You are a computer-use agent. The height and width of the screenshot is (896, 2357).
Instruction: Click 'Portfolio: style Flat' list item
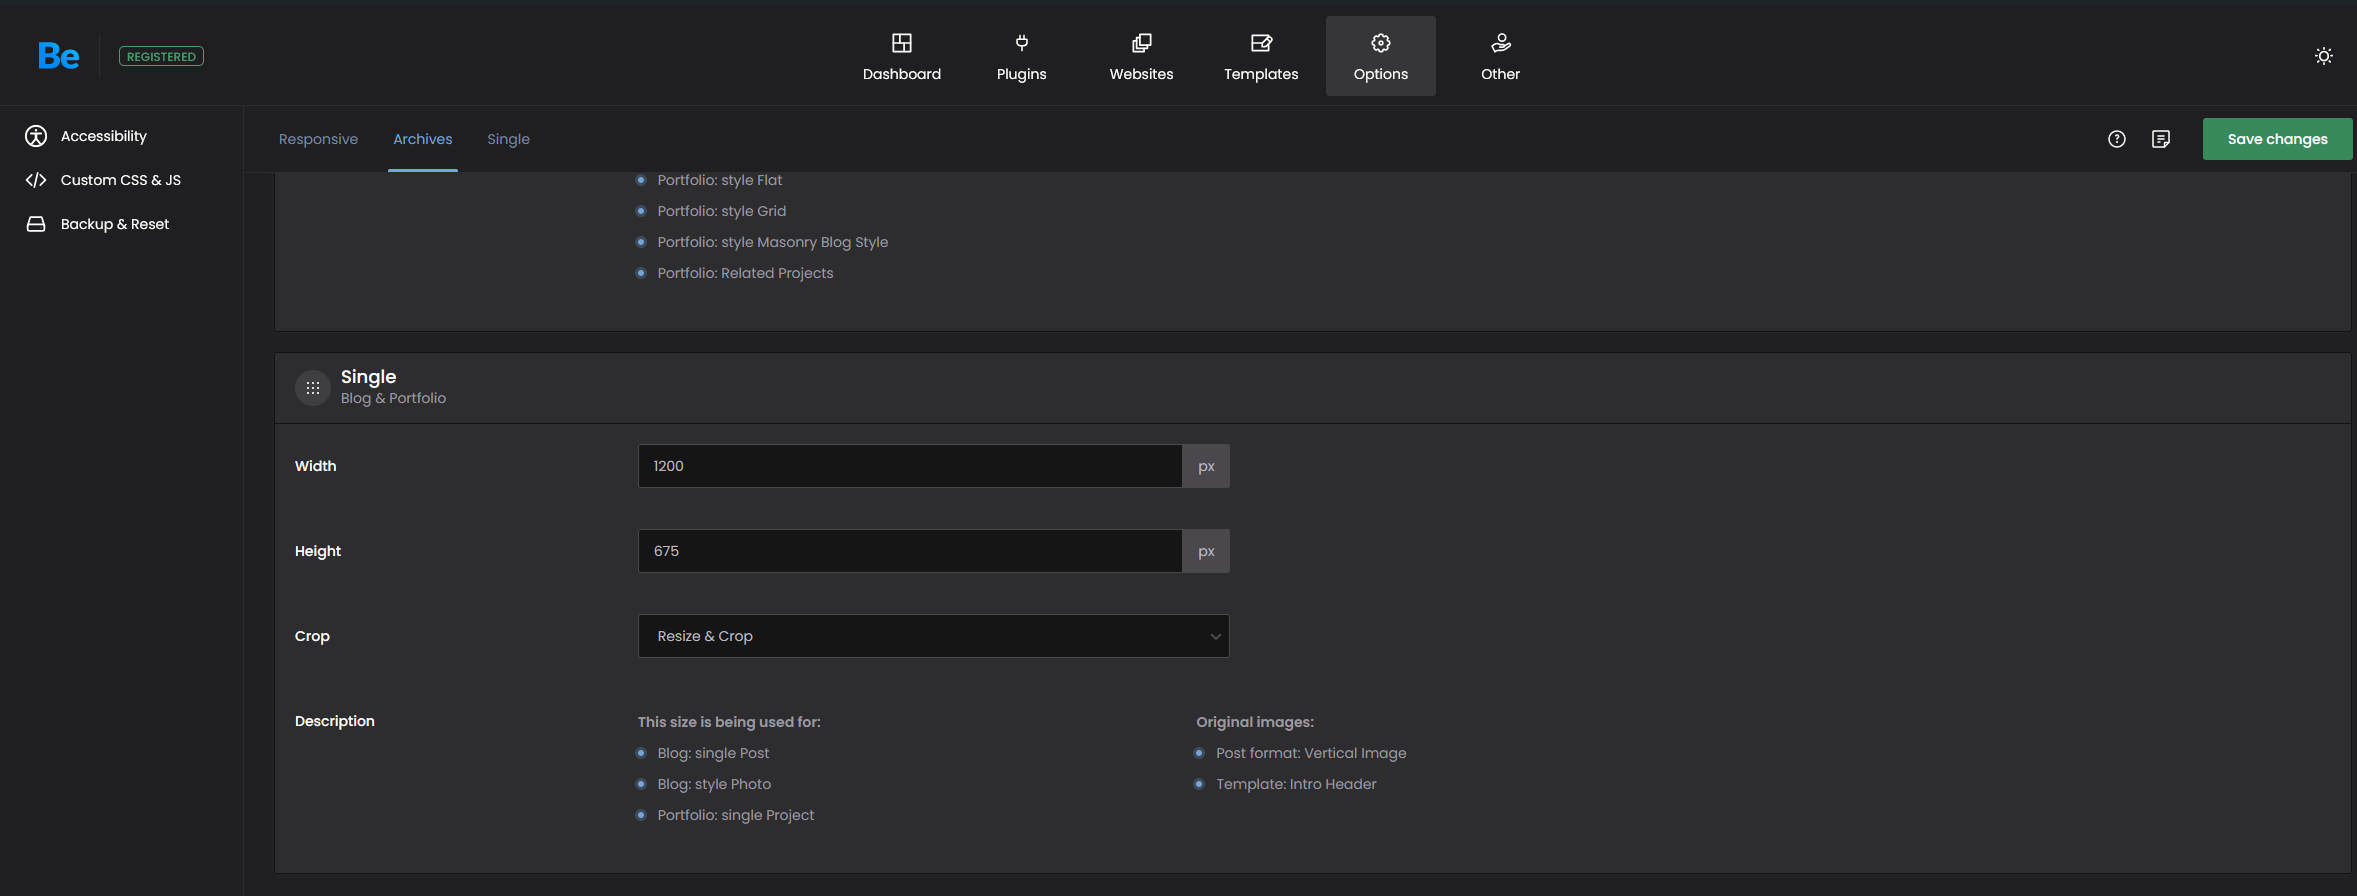click(x=720, y=180)
